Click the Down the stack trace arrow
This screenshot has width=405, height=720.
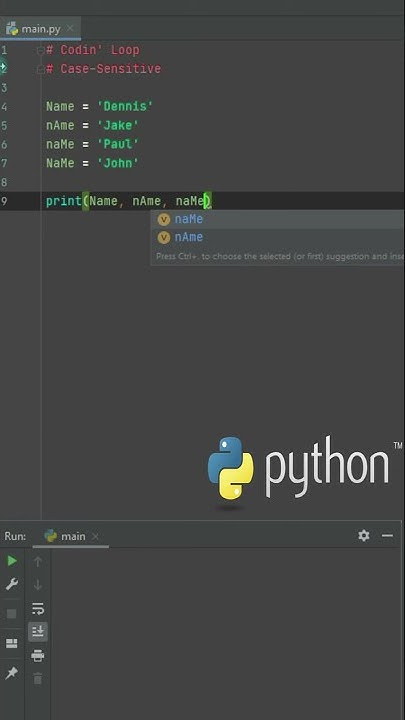tap(38, 585)
